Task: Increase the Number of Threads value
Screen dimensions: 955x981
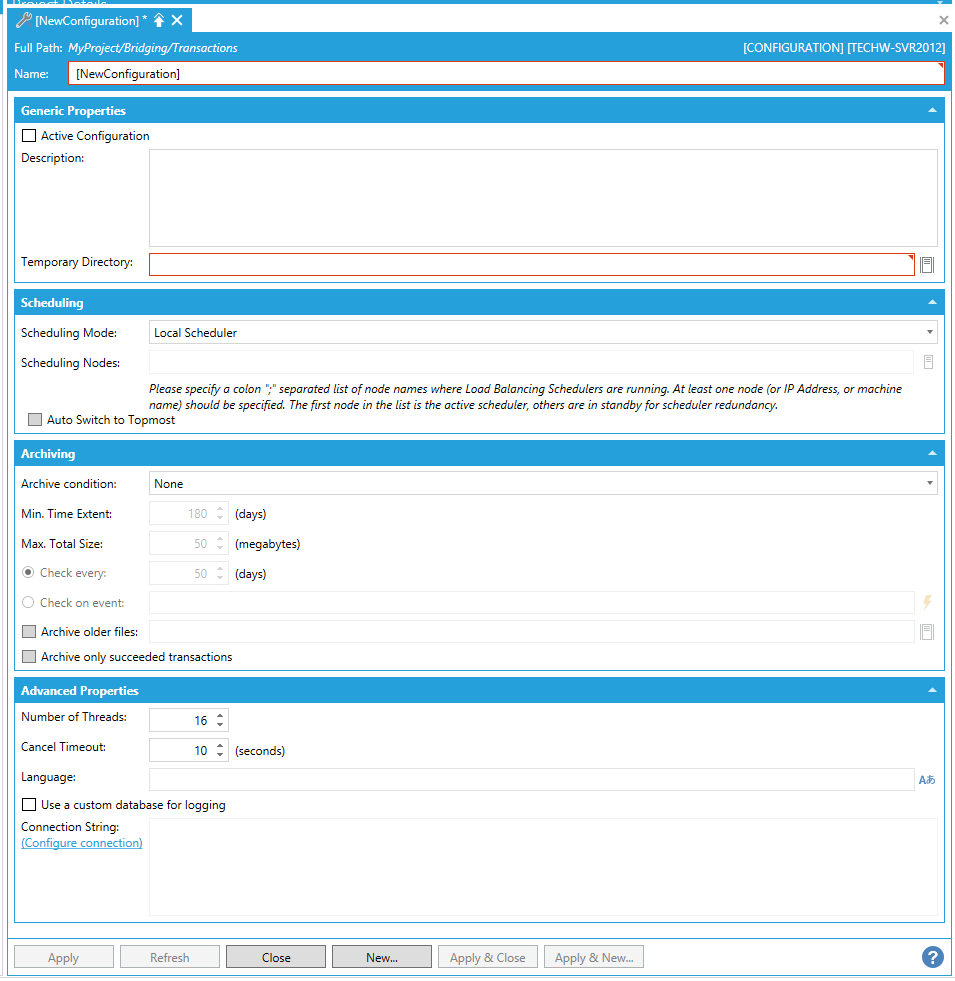Action: click(x=220, y=715)
